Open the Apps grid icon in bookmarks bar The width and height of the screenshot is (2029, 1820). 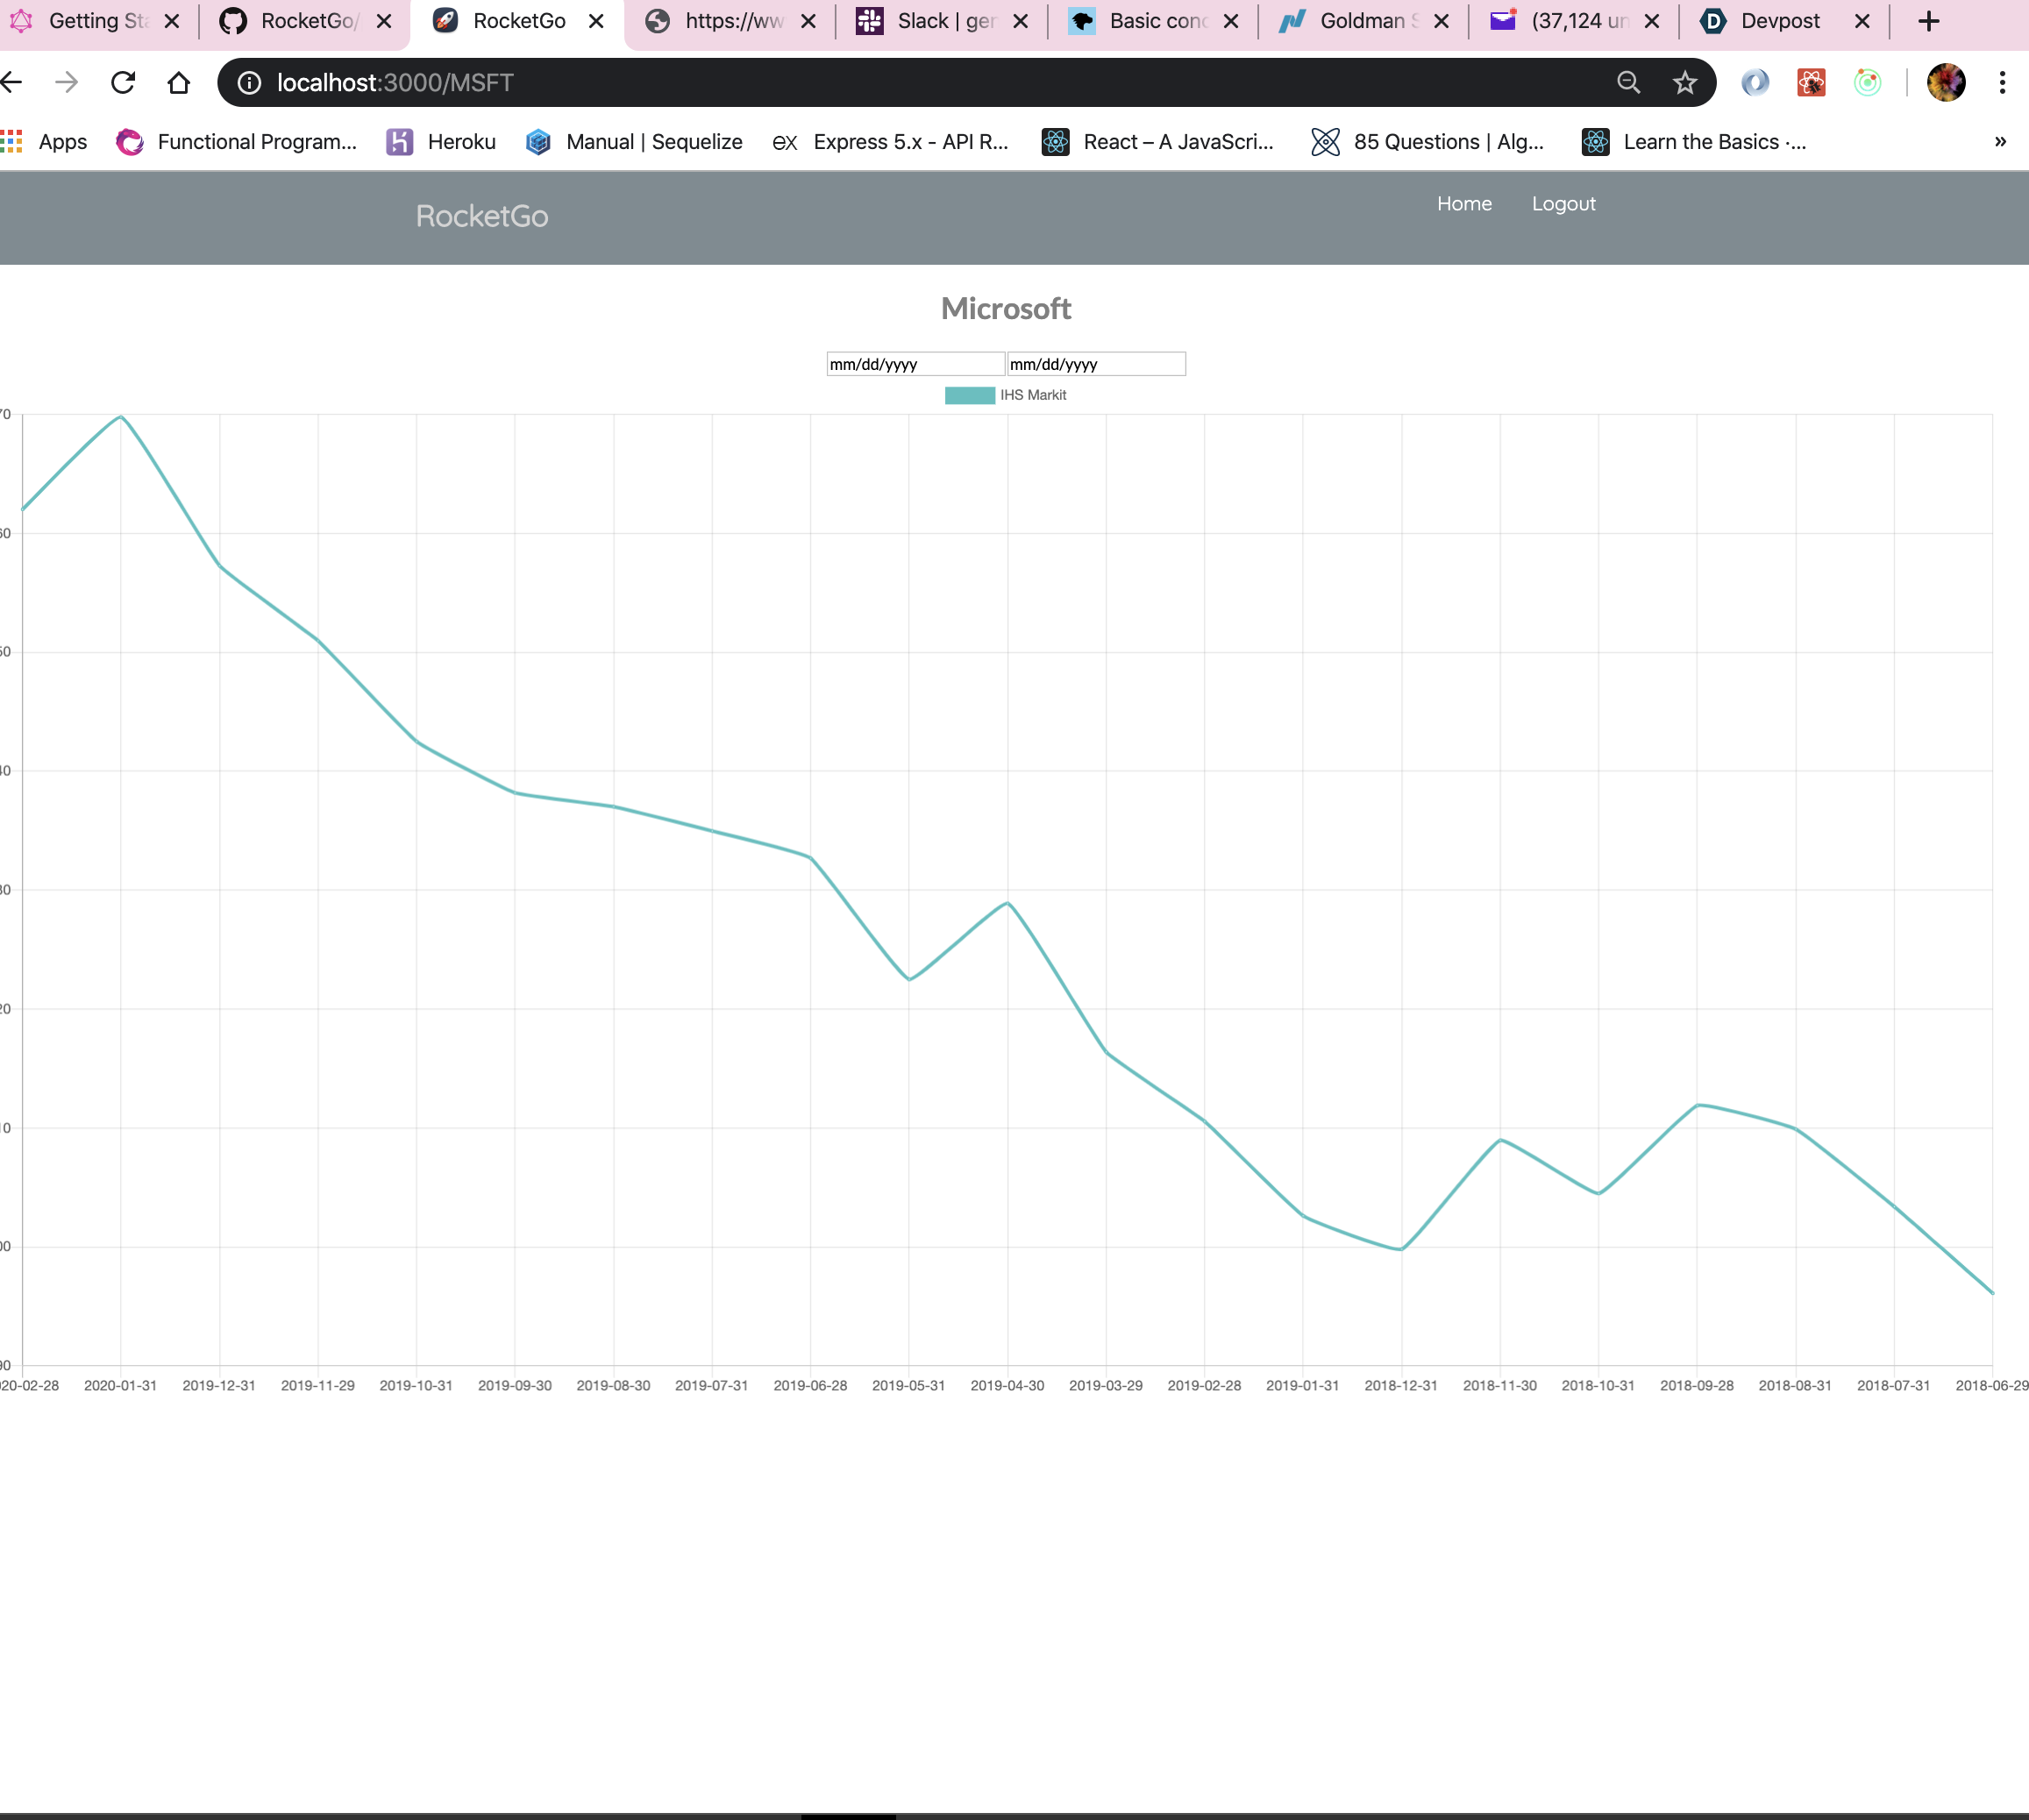(x=12, y=142)
